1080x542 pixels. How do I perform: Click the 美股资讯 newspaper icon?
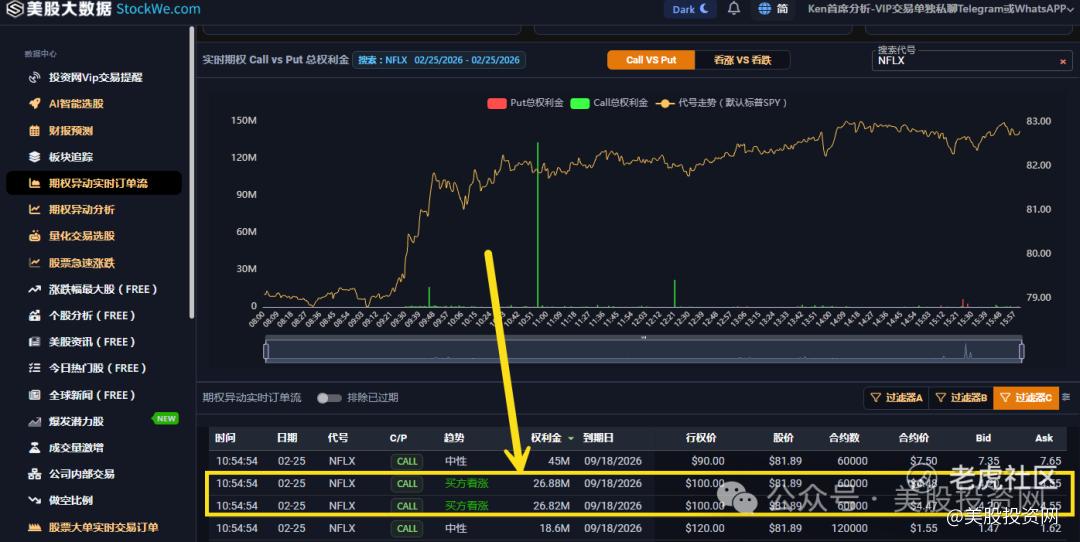point(34,342)
